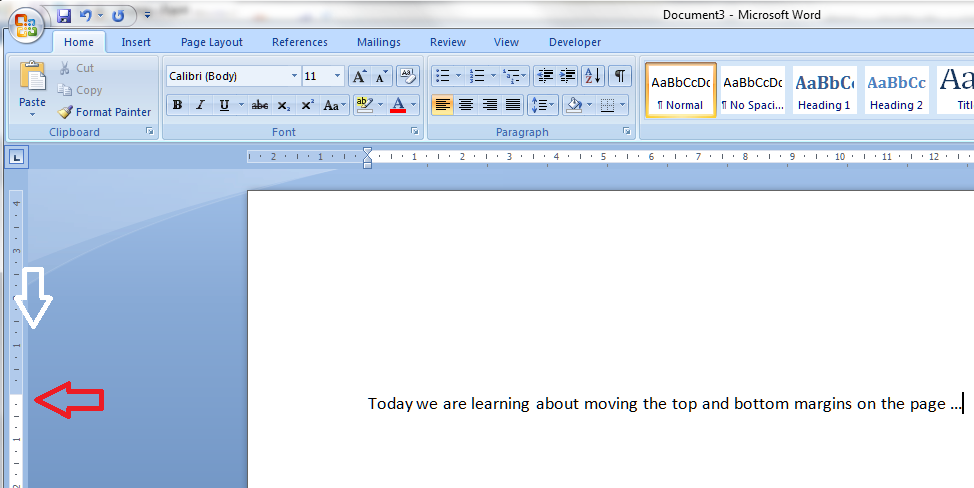
Task: Open the Font dialog box launcher
Action: click(x=414, y=132)
